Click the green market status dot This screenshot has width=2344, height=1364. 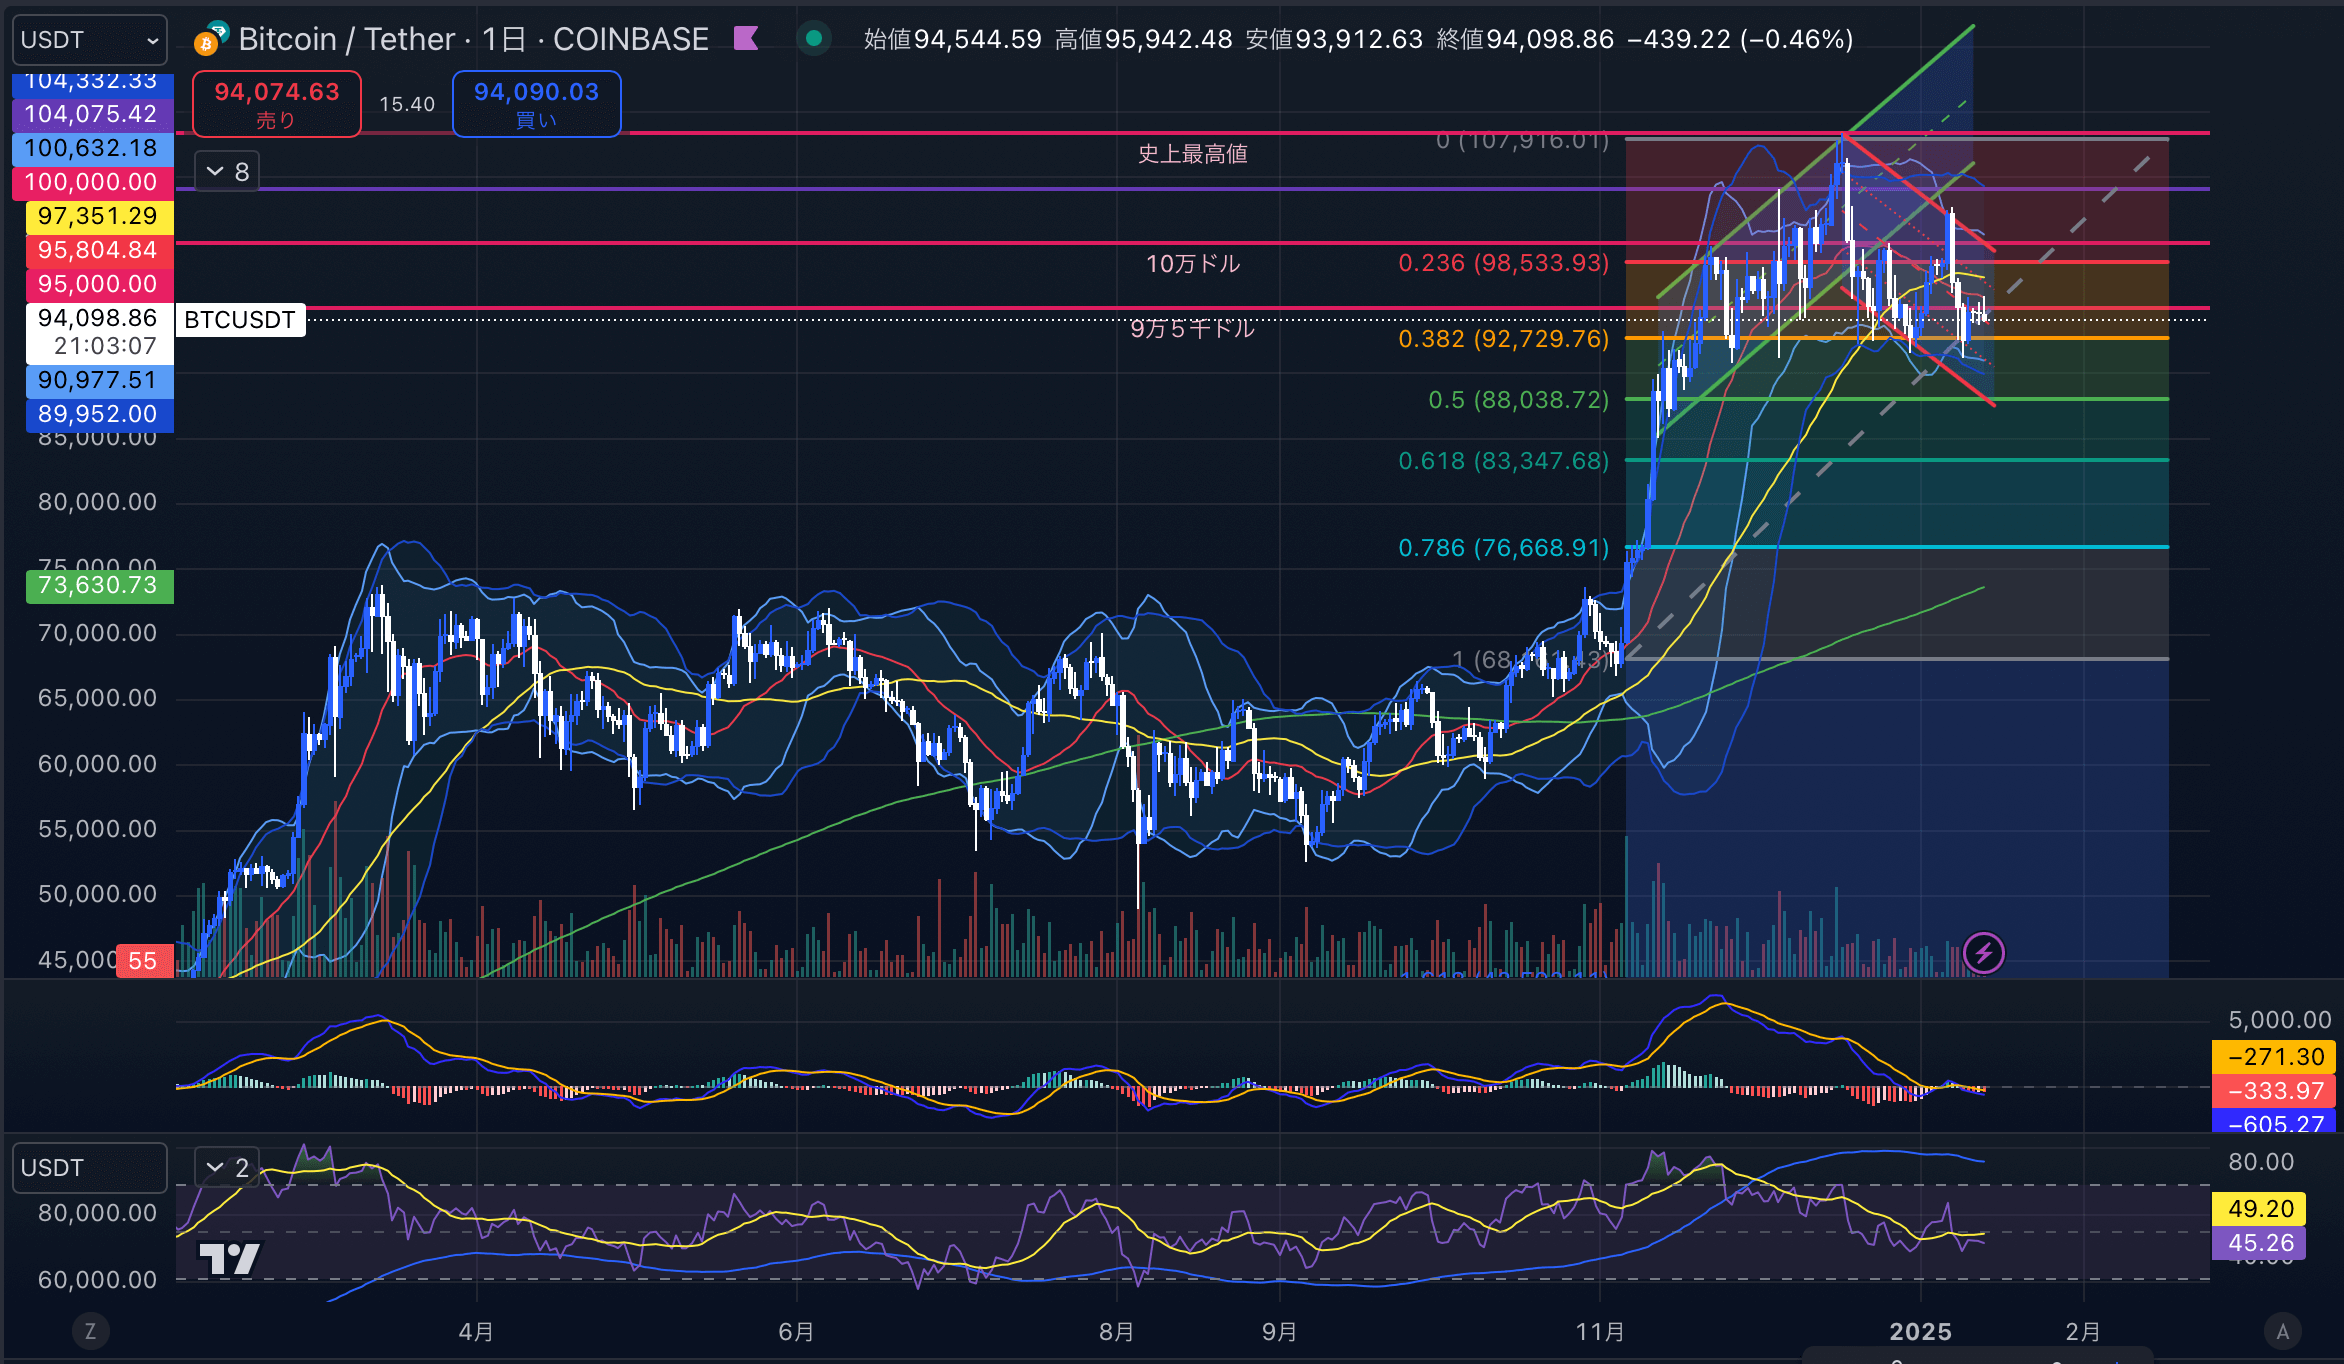pos(814,39)
